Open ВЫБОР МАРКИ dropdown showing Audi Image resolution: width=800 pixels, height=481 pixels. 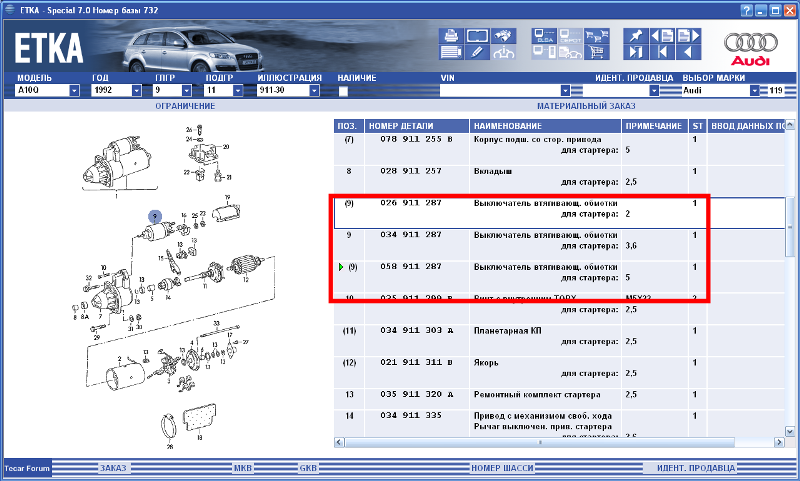pos(755,91)
